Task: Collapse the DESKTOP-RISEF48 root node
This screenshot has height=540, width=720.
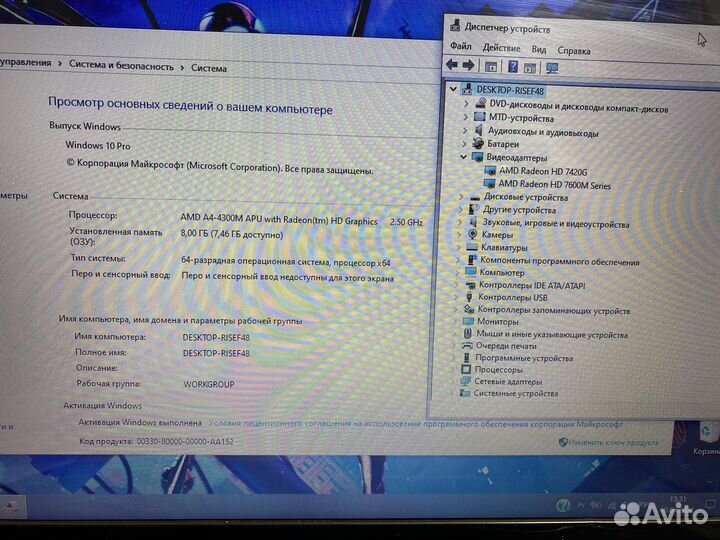Action: click(453, 89)
